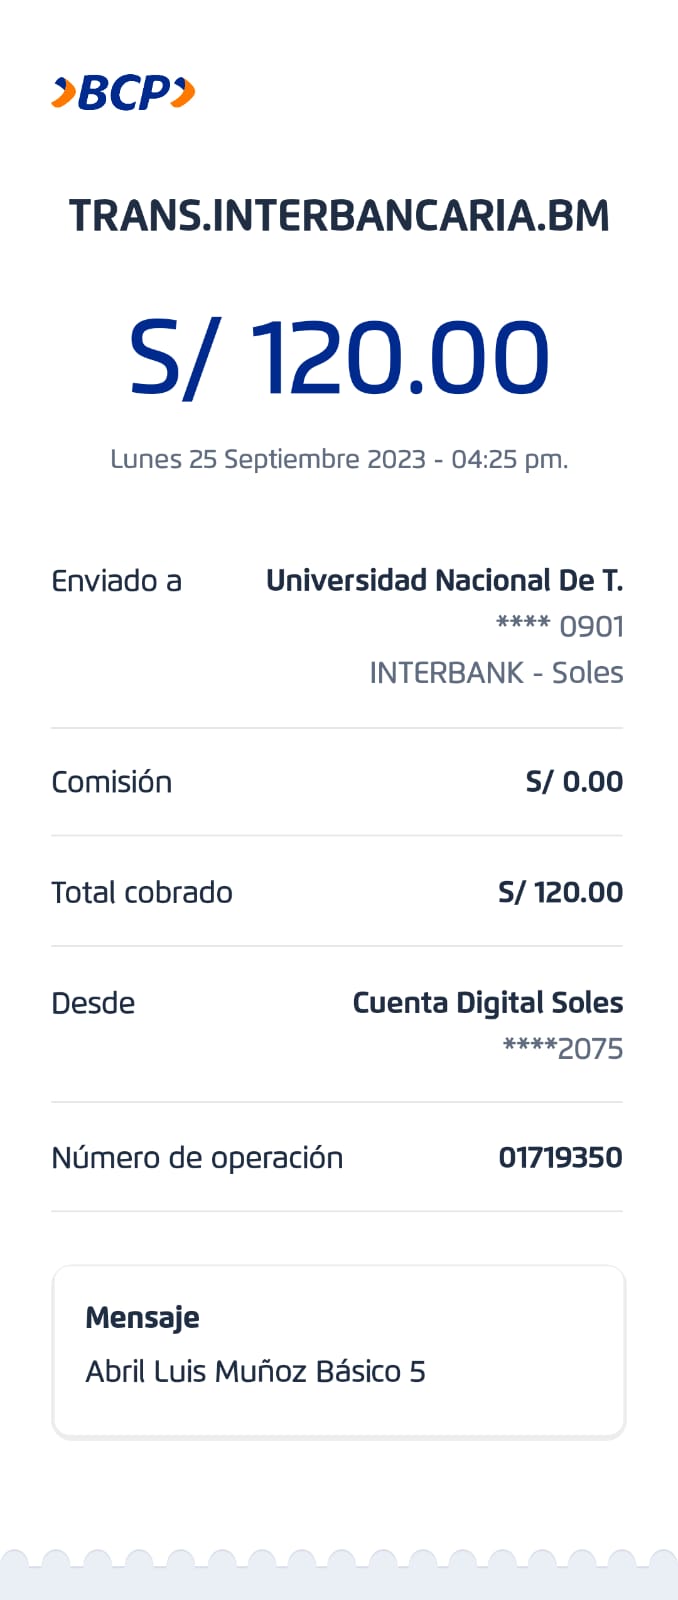Click the INTERBANK - Soles text
Screen dimensions: 678x1600
click(x=496, y=672)
